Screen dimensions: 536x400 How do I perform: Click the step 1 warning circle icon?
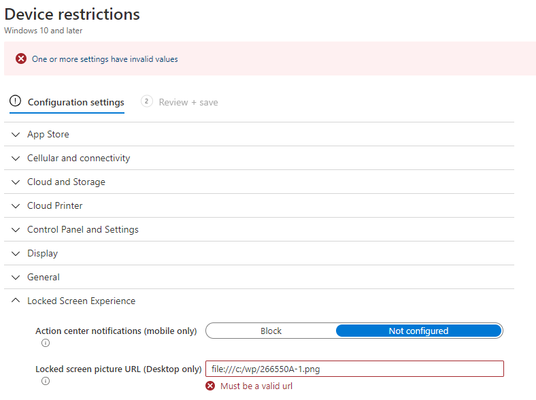[x=15, y=101]
